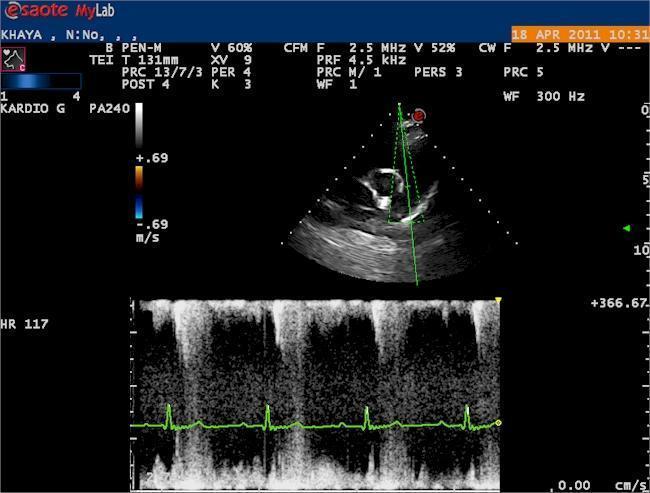Screen dimensions: 650x493
Task: Click the esaote MyLab logo
Action: click(60, 13)
